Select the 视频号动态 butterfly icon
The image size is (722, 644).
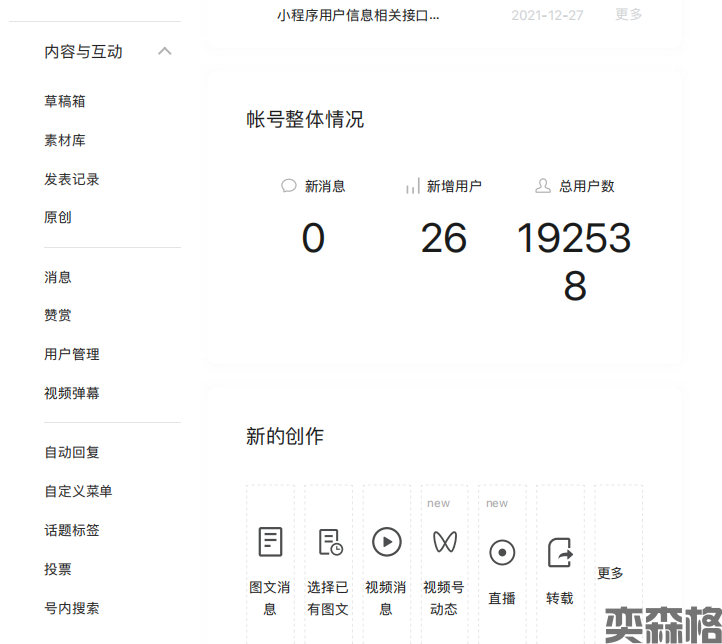click(444, 542)
